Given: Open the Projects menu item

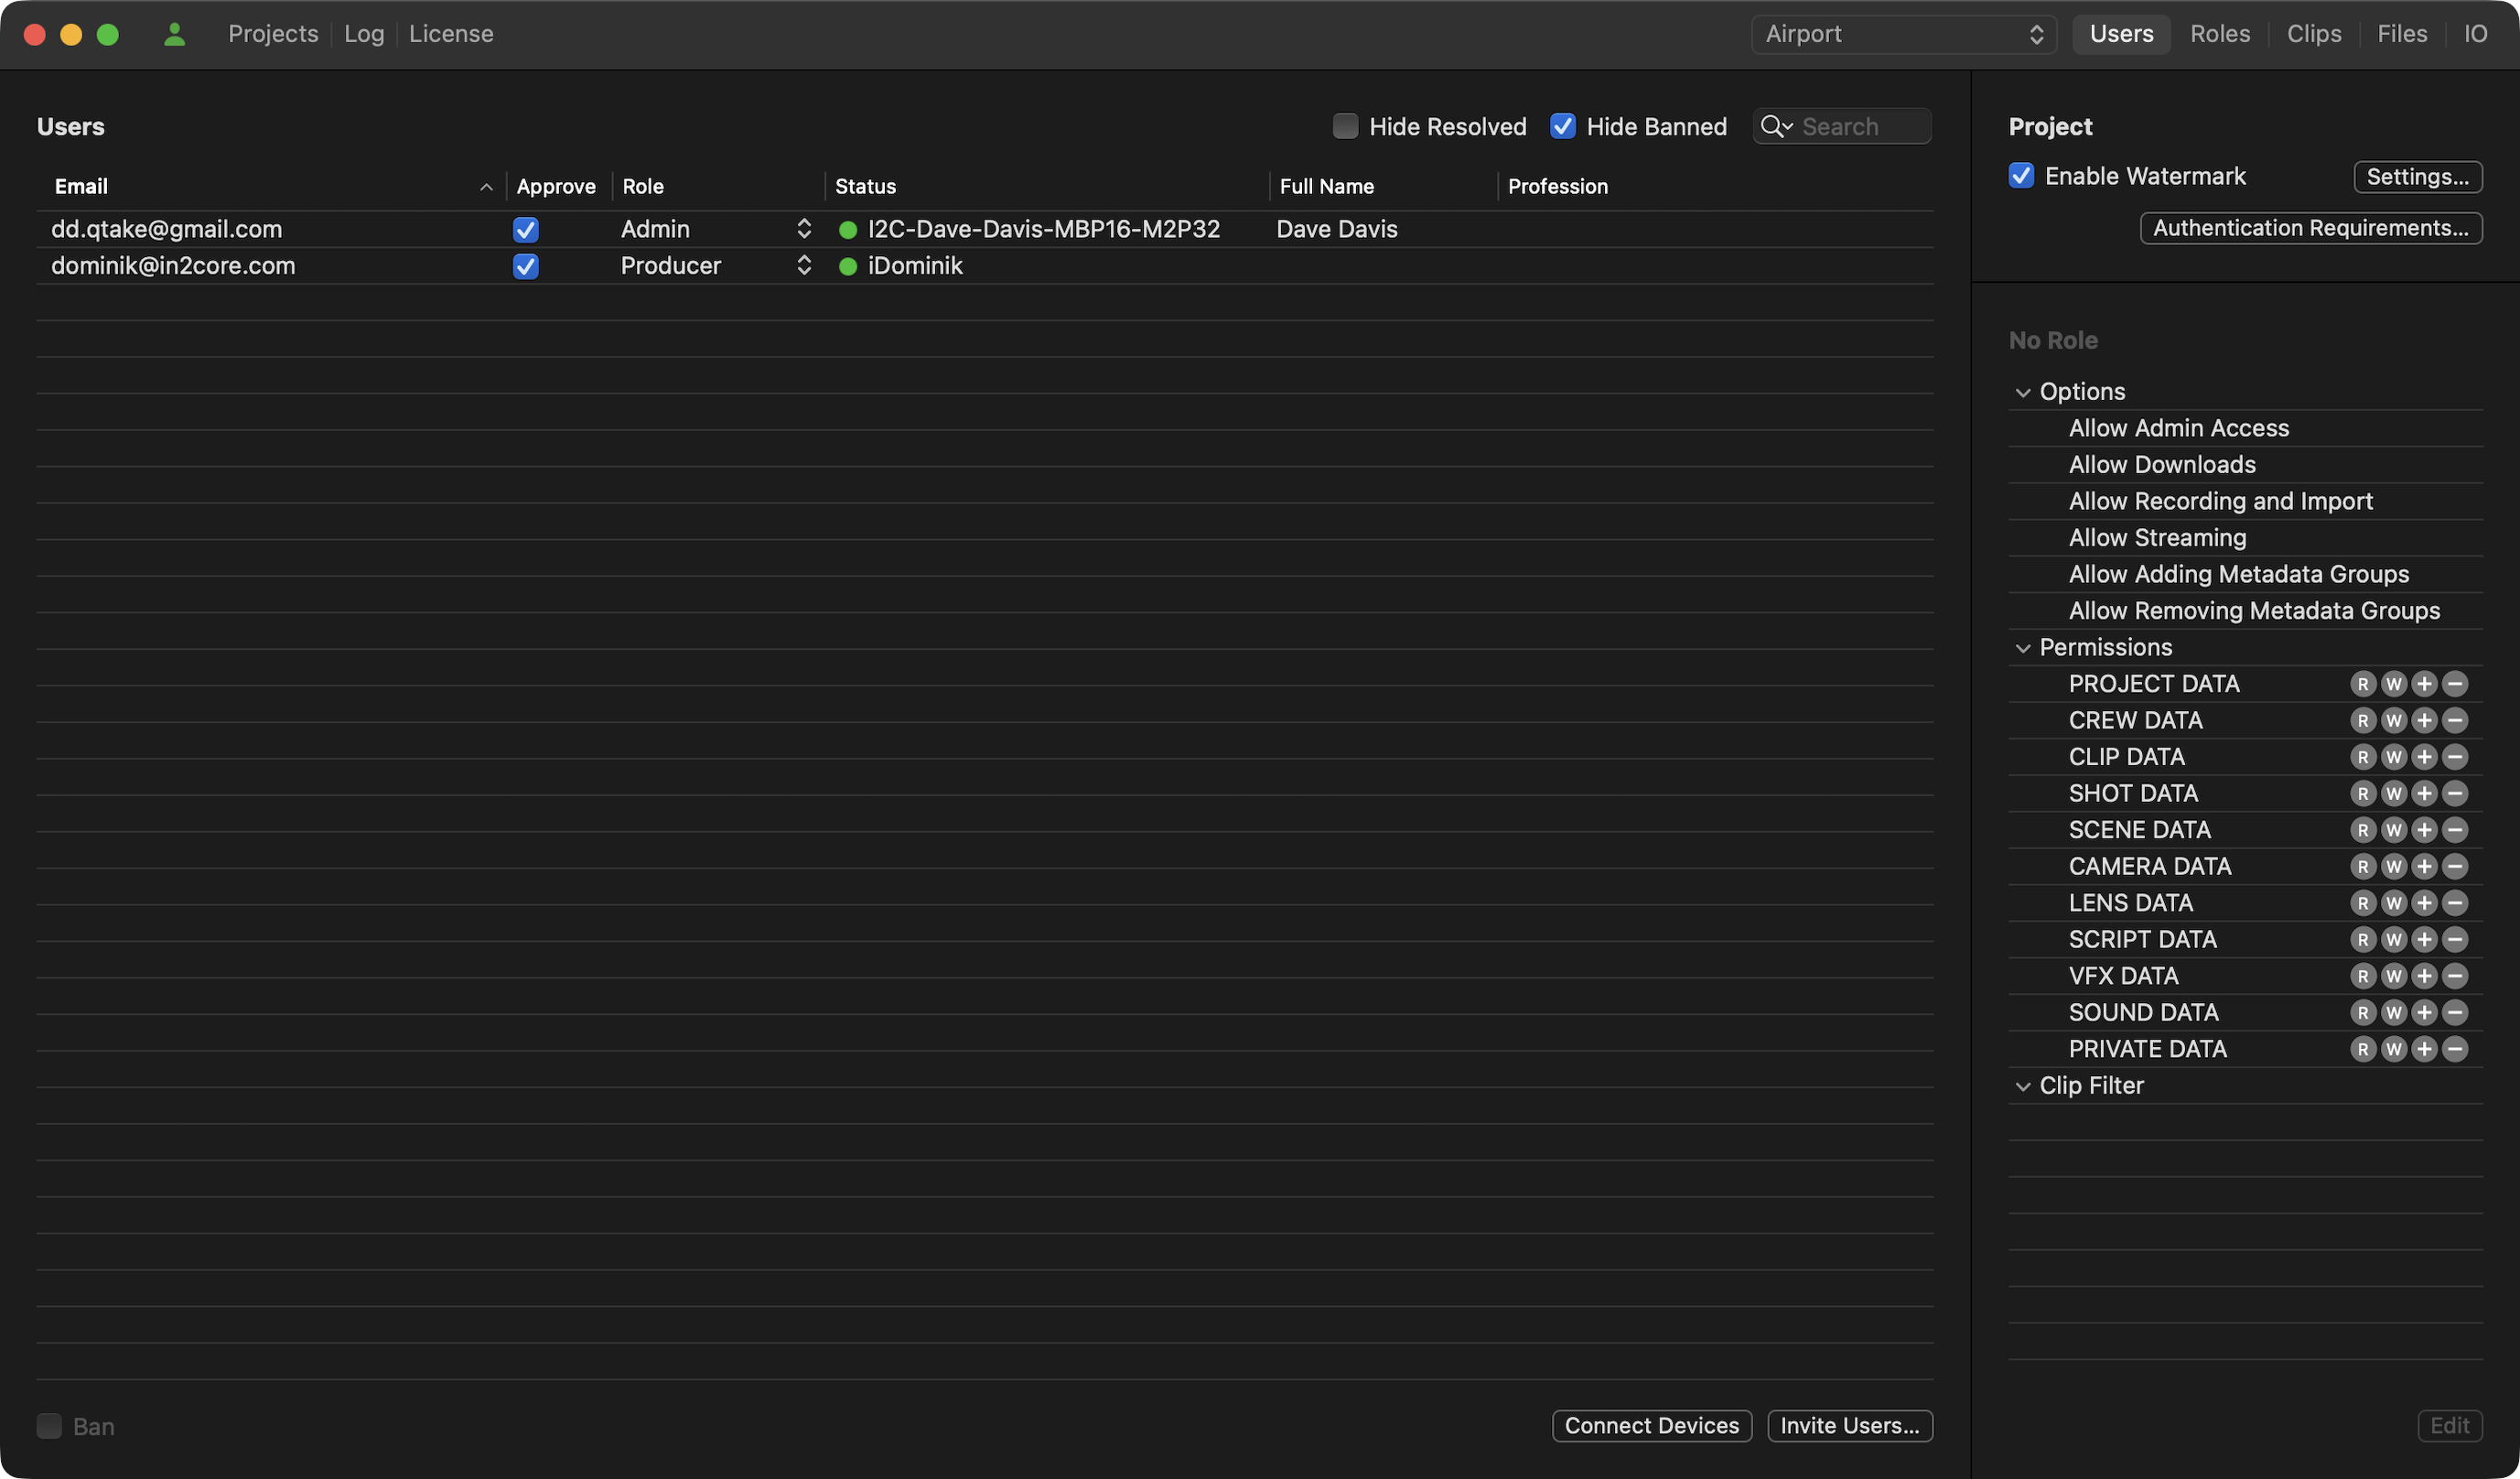Looking at the screenshot, I should click(x=273, y=34).
